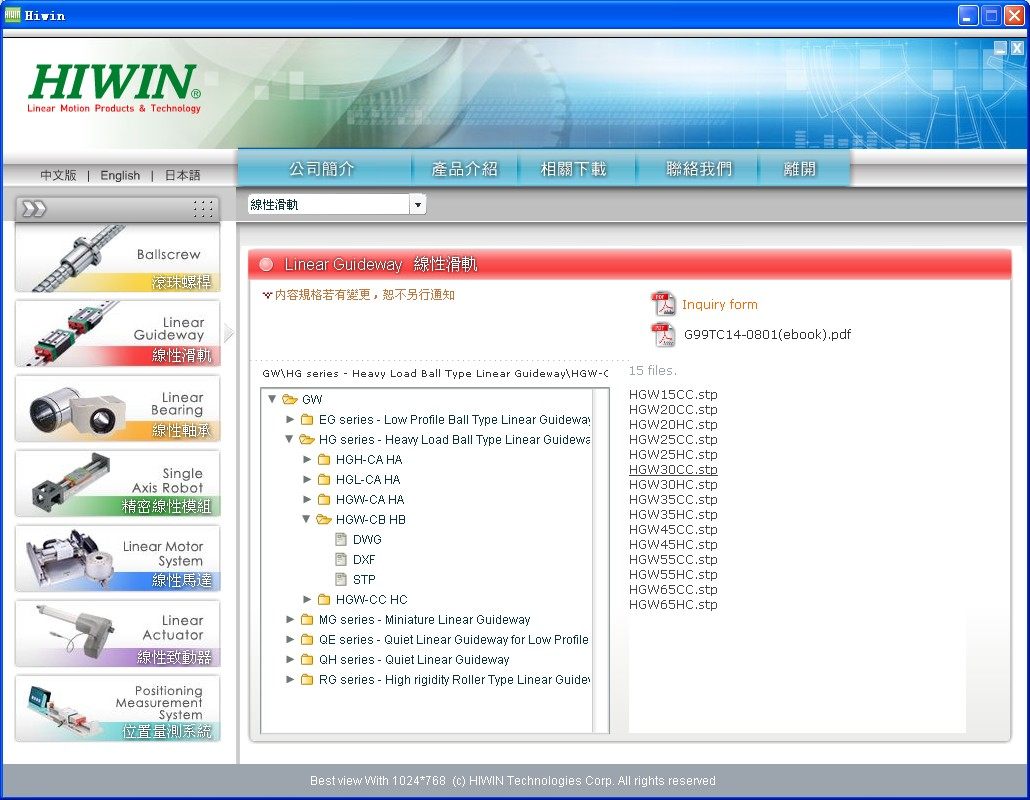Click the double-arrow icon above sidebar
This screenshot has width=1030, height=800.
tap(34, 209)
